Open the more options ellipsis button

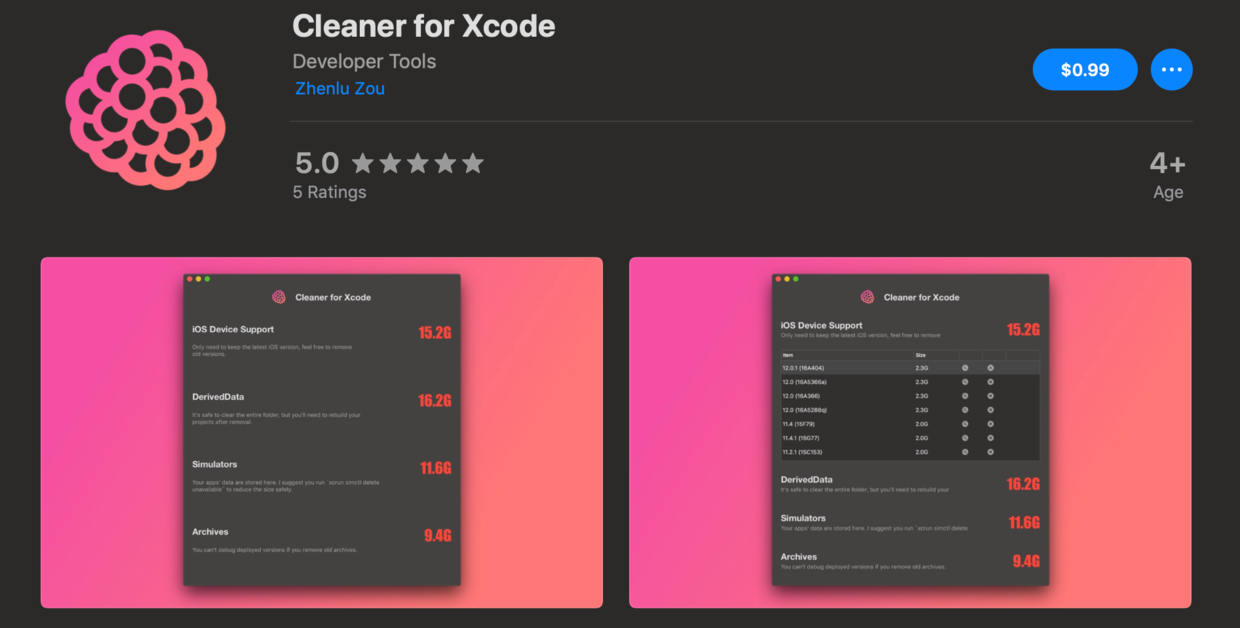[x=1171, y=70]
